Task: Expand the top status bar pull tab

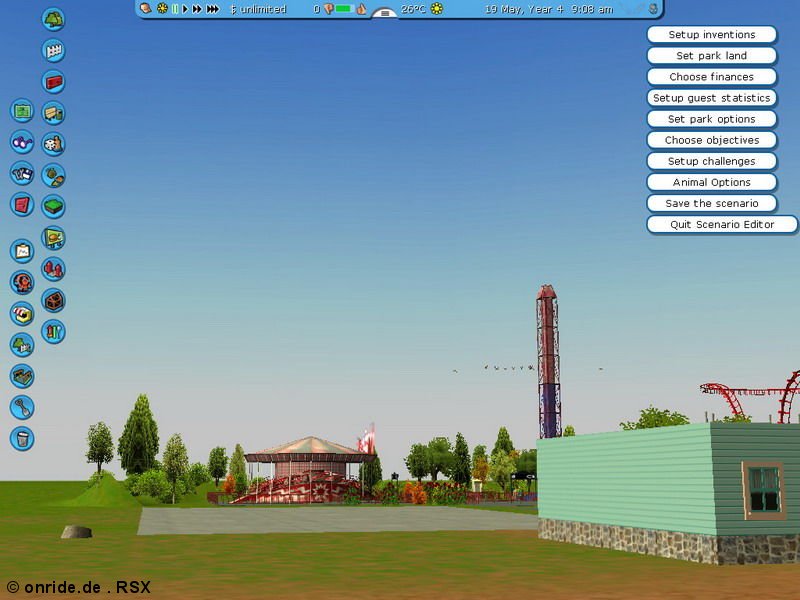Action: click(385, 13)
